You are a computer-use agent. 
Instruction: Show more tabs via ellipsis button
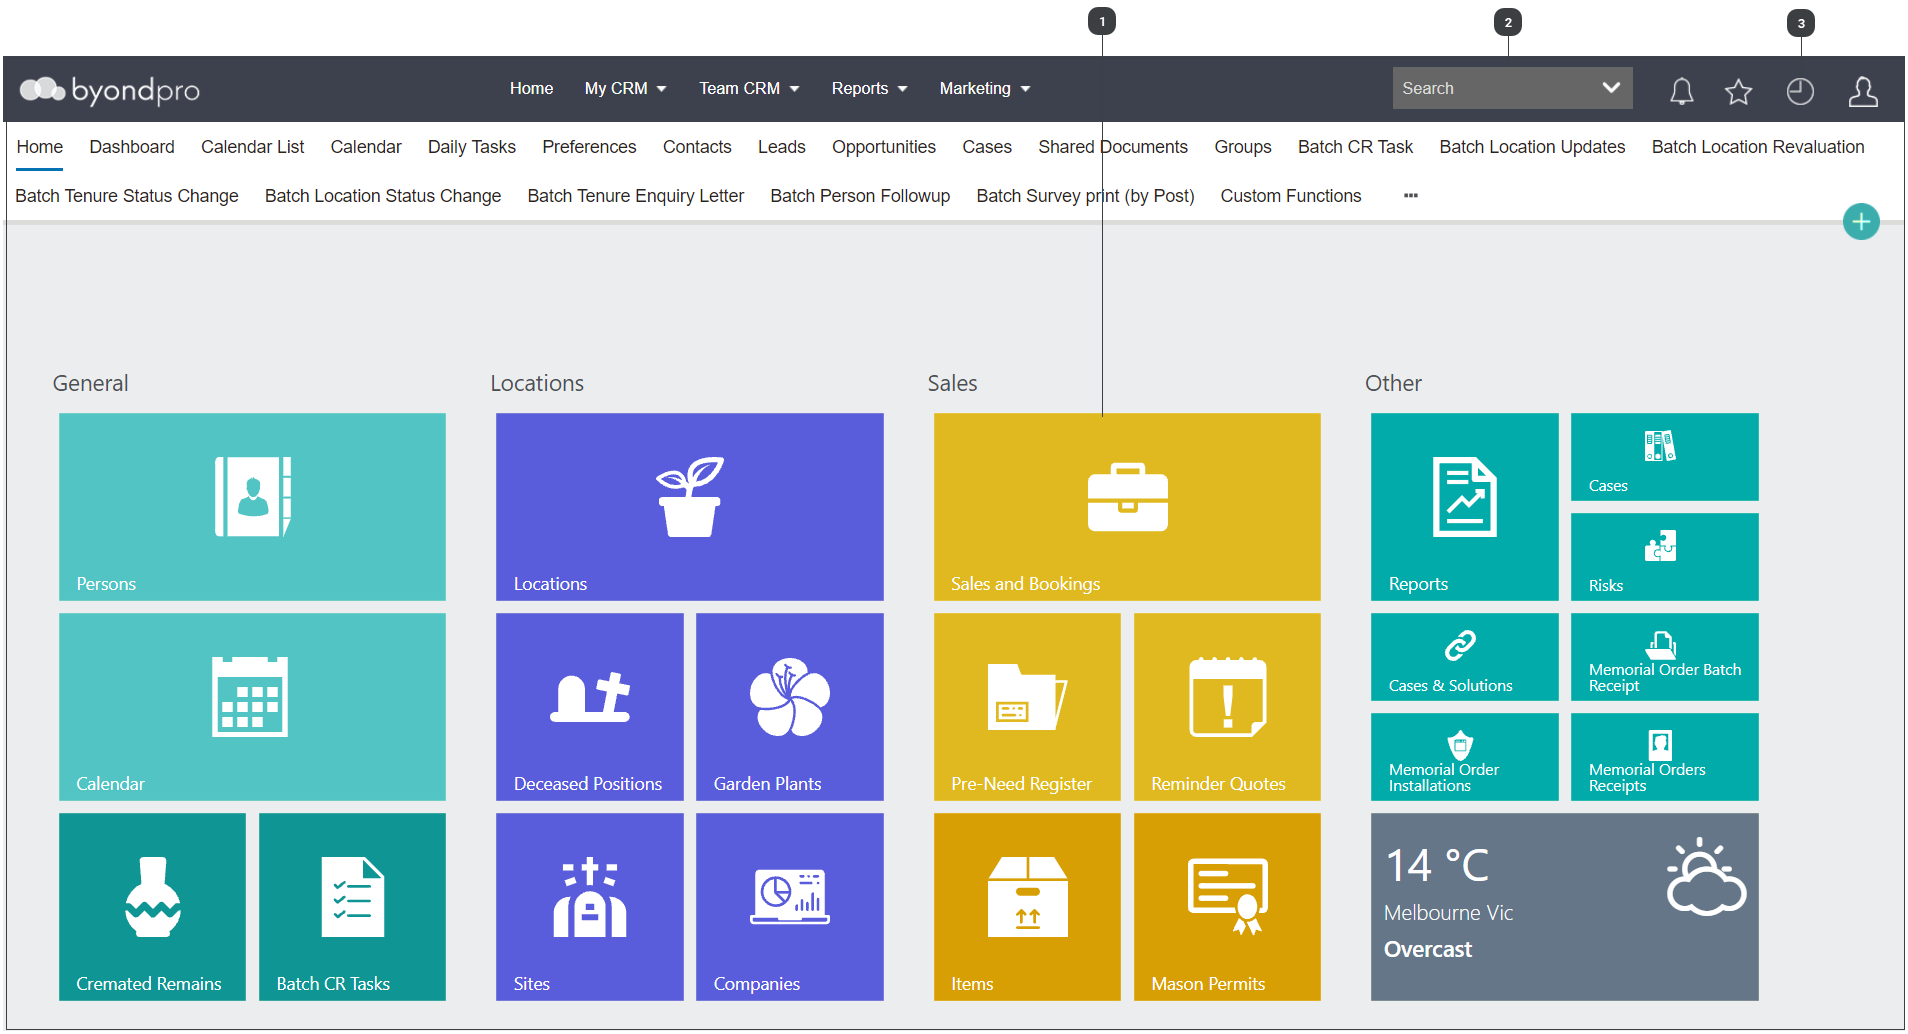point(1410,196)
